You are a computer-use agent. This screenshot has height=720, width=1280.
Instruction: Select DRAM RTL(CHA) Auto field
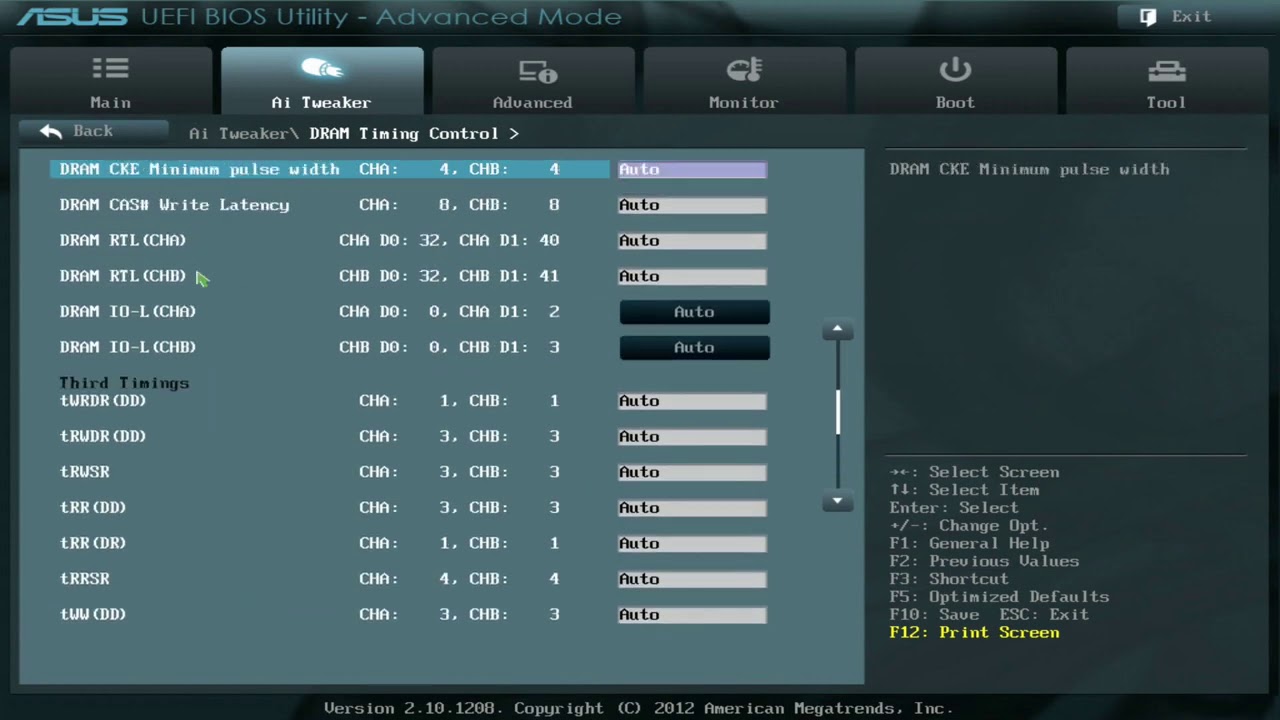tap(692, 241)
